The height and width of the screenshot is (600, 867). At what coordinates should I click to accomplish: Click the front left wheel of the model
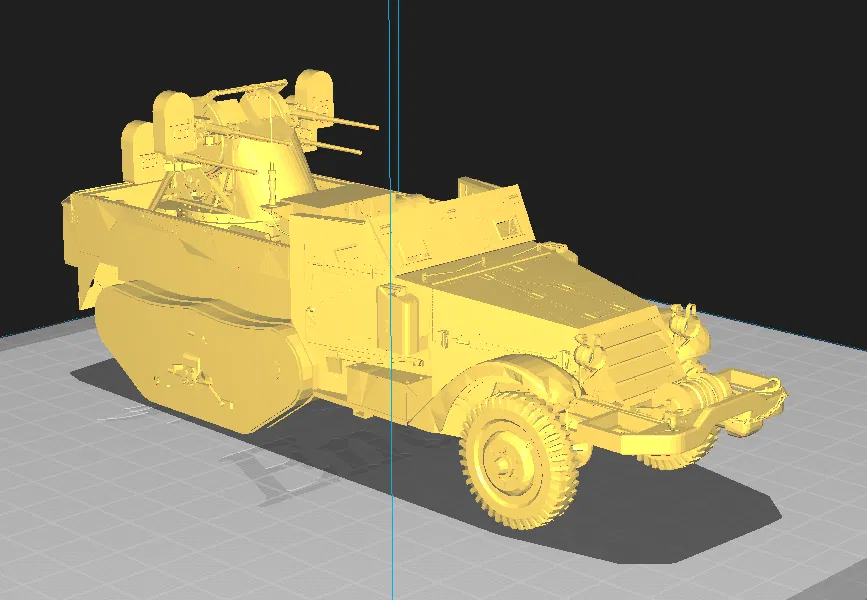(510, 460)
